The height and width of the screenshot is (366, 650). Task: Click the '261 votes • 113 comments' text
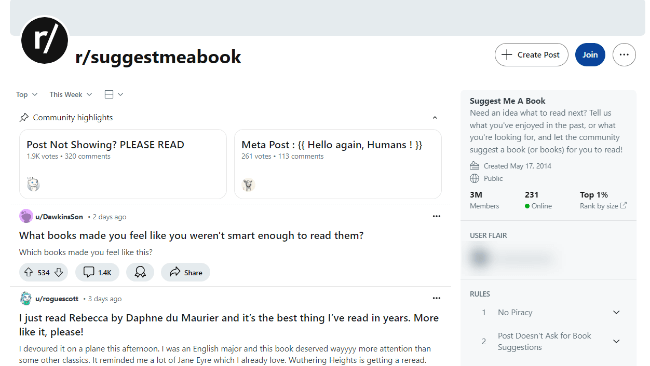pos(282,156)
